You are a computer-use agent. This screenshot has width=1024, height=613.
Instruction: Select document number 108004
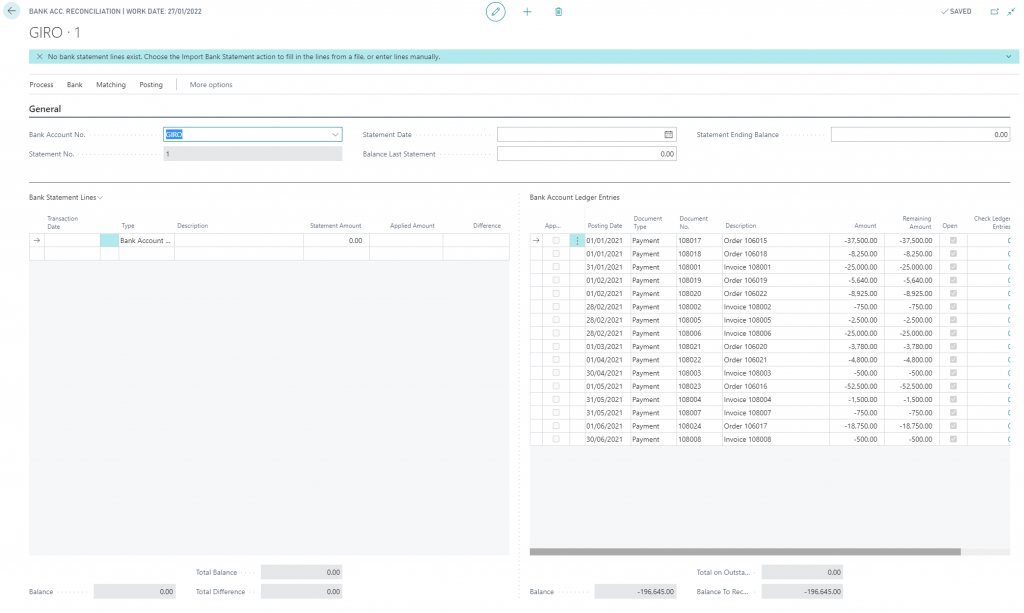tap(690, 400)
